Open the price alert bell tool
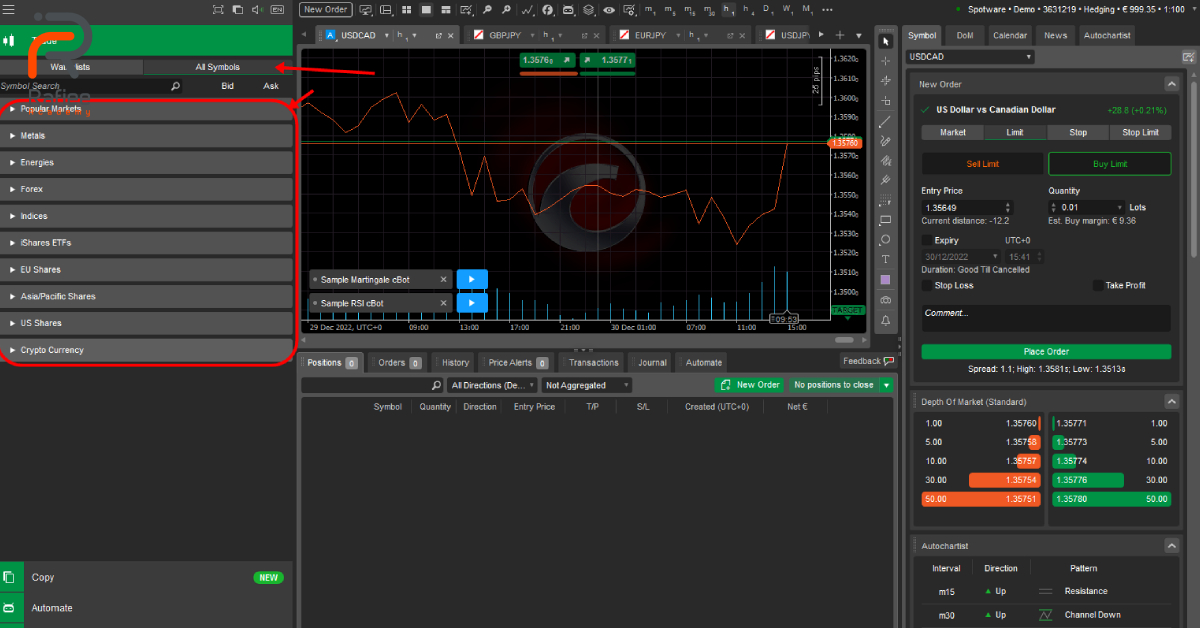 (885, 320)
